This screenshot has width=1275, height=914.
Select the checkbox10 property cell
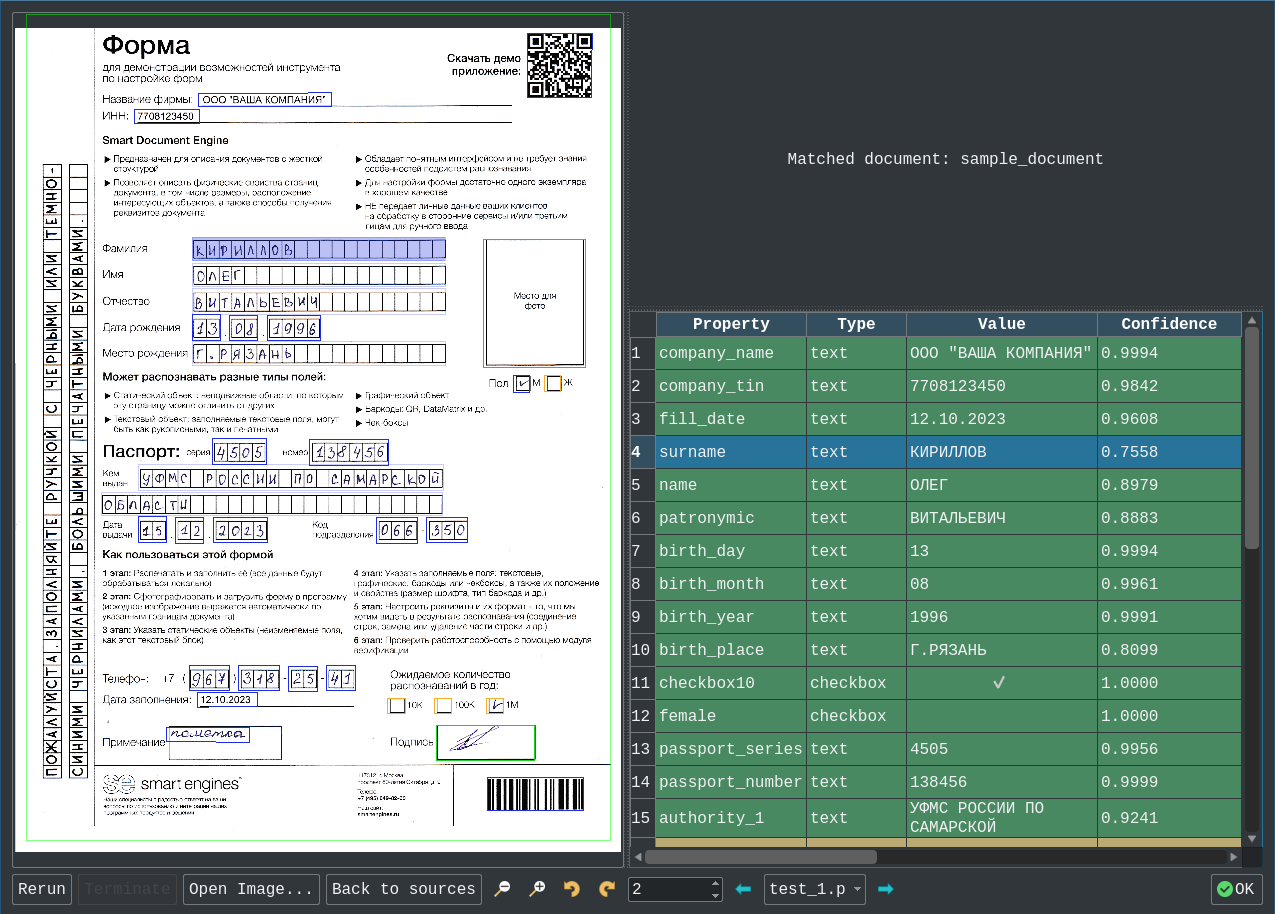click(731, 683)
